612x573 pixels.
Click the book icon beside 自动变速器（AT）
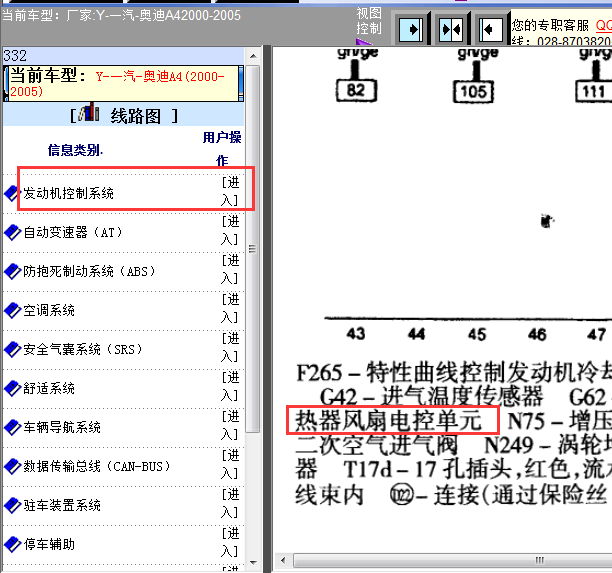pyautogui.click(x=12, y=232)
